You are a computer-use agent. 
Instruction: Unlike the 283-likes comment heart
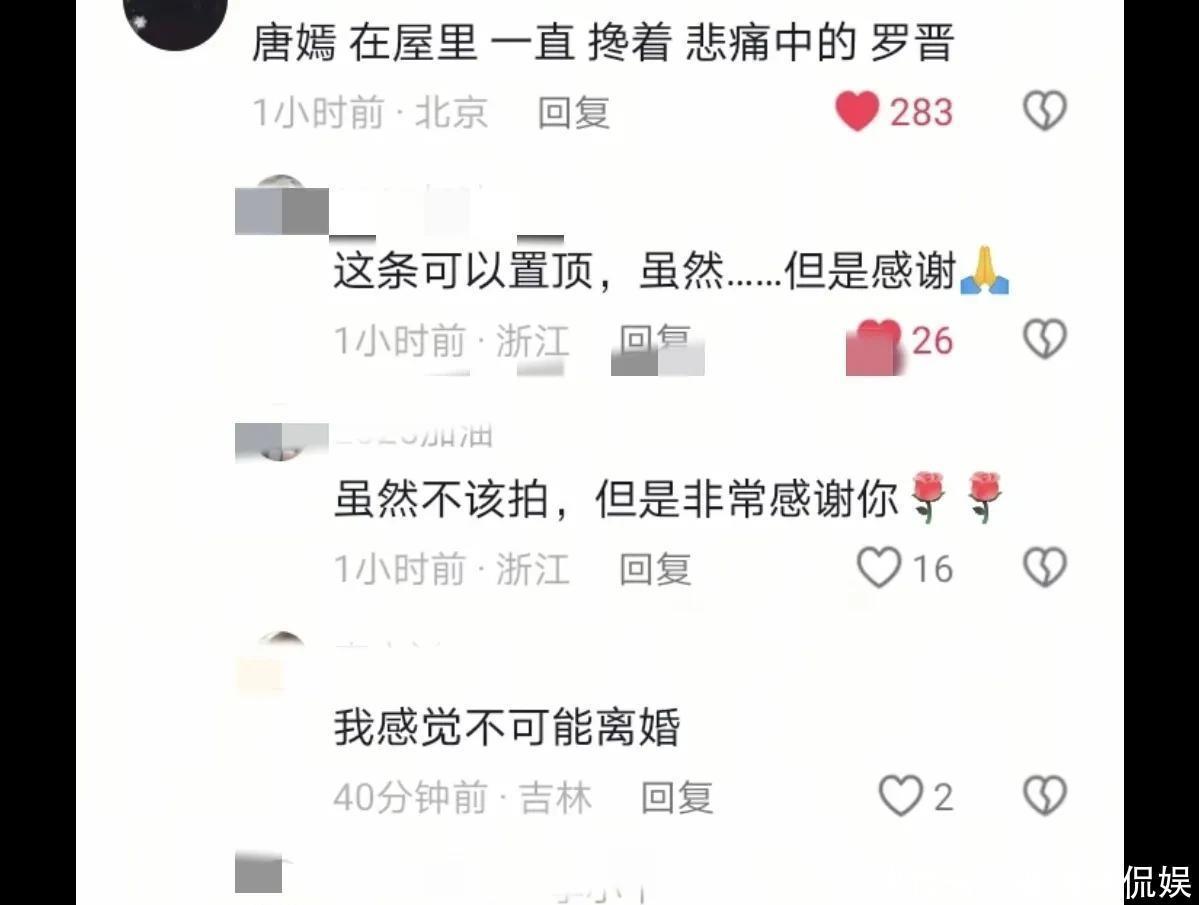856,112
